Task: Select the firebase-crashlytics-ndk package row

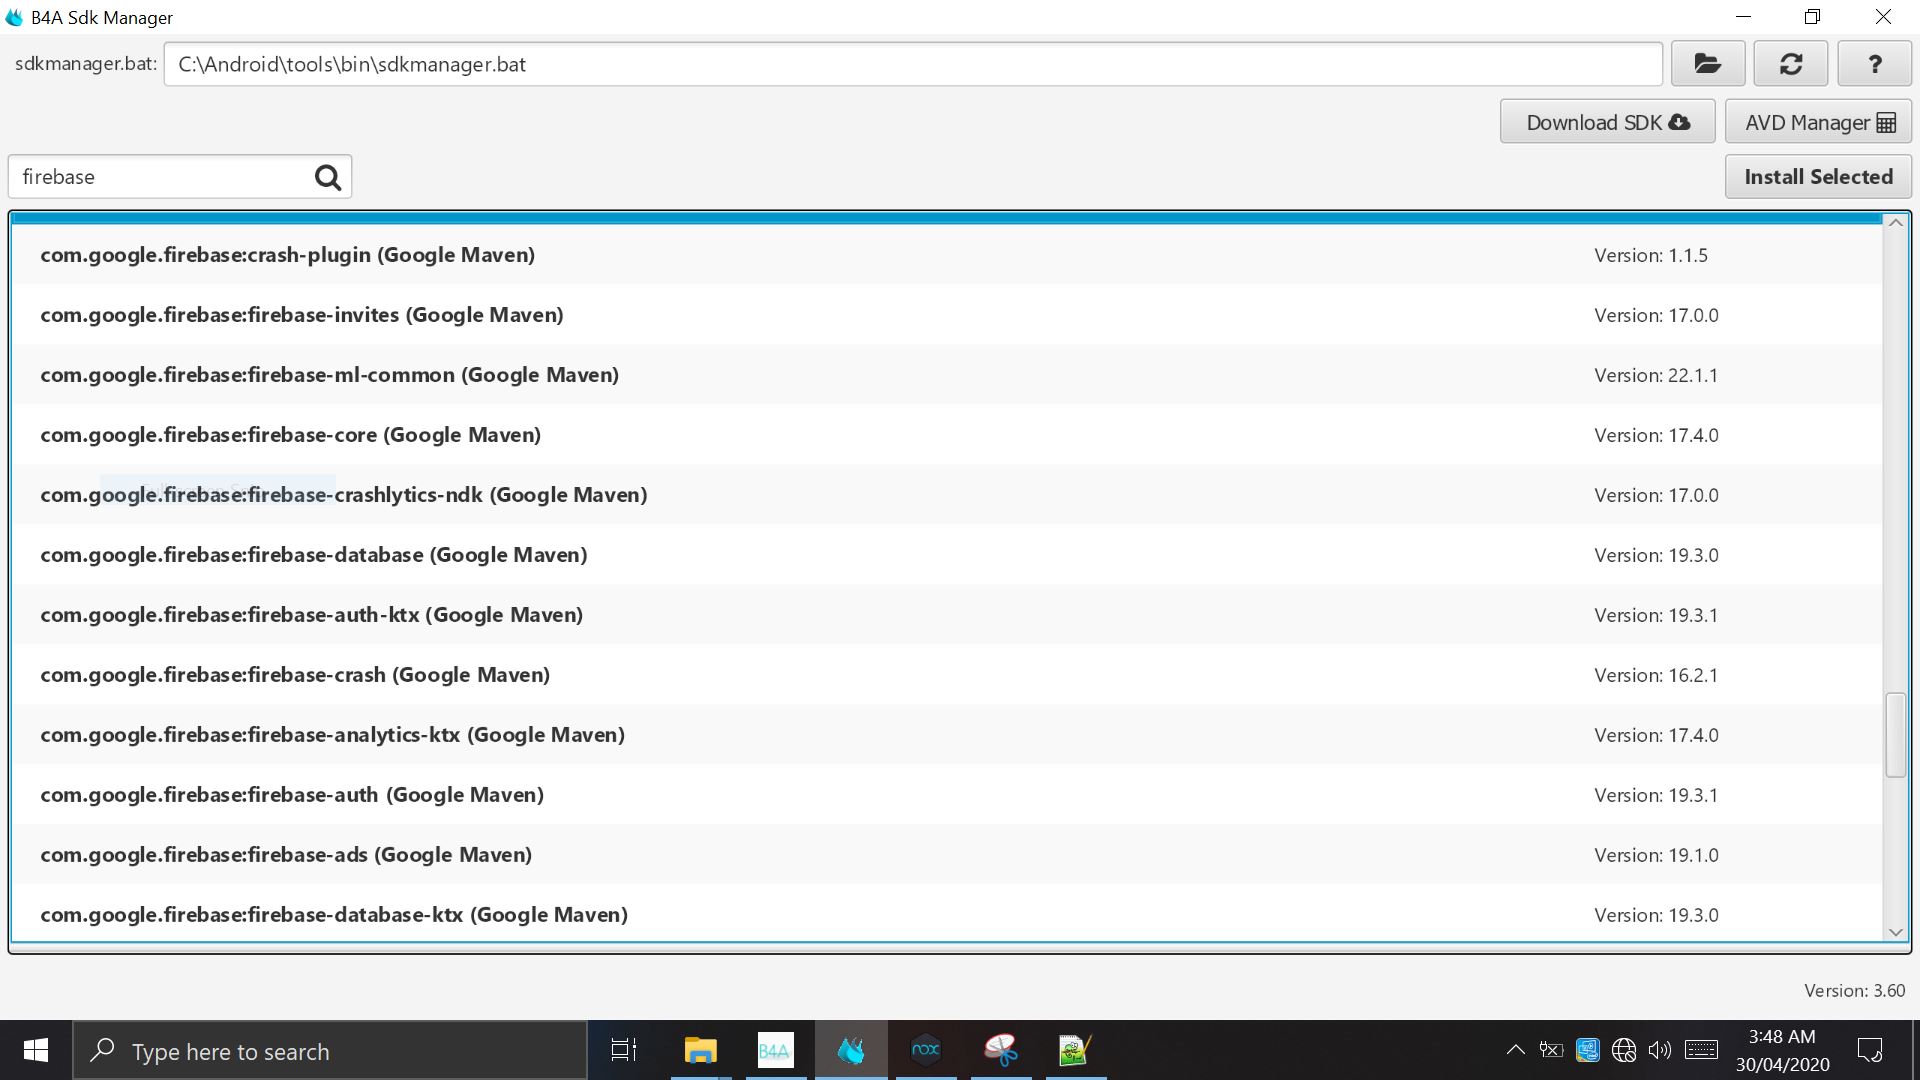Action: coord(946,495)
